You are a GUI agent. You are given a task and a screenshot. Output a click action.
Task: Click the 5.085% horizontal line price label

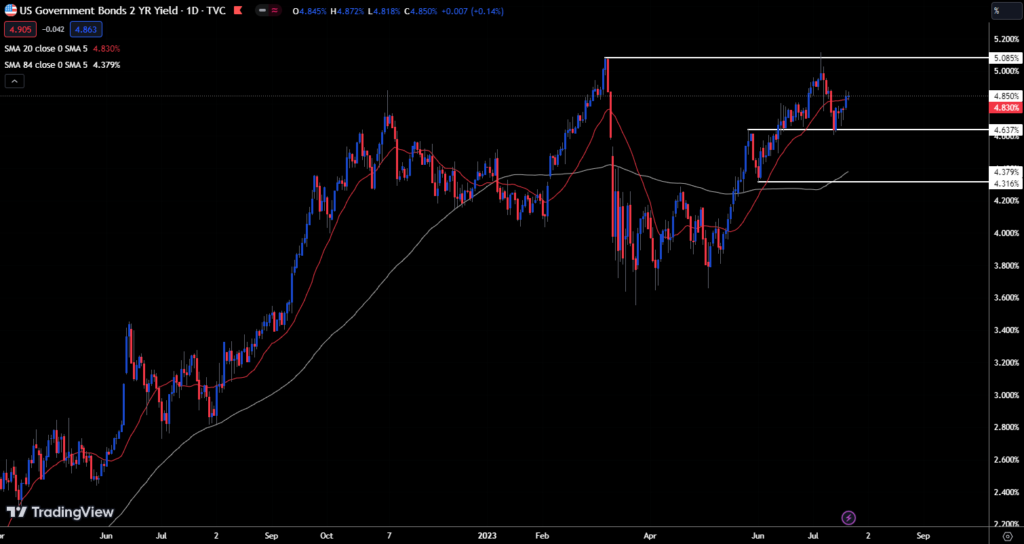[1006, 58]
